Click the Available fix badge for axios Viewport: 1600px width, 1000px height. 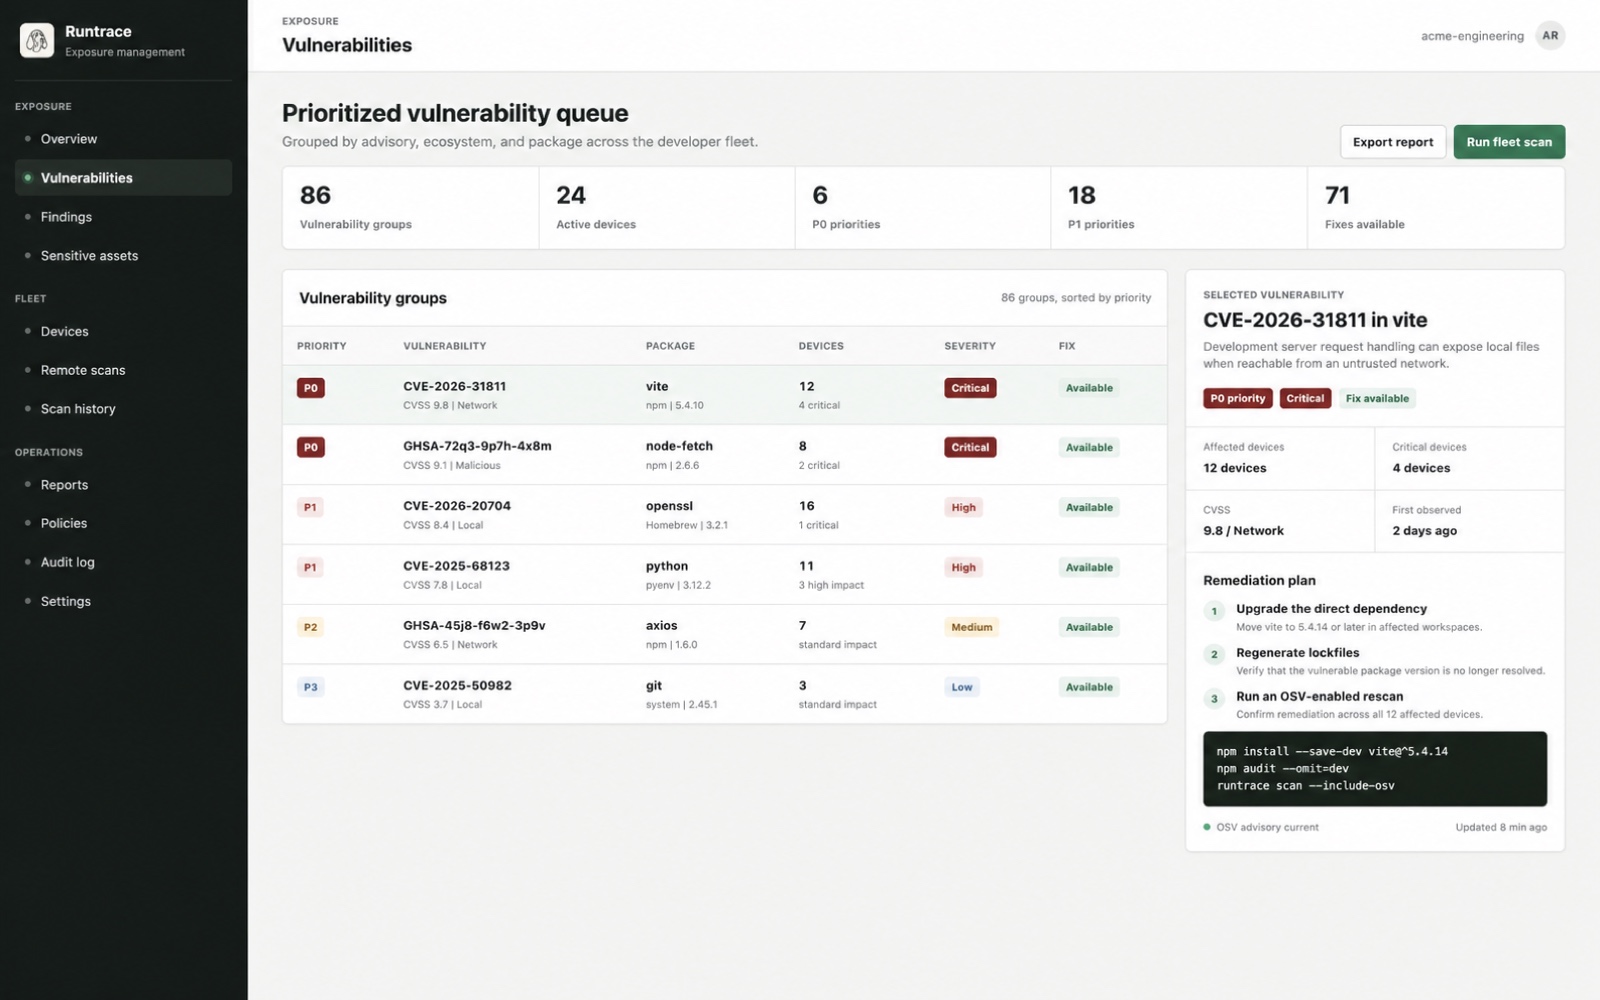coord(1089,627)
